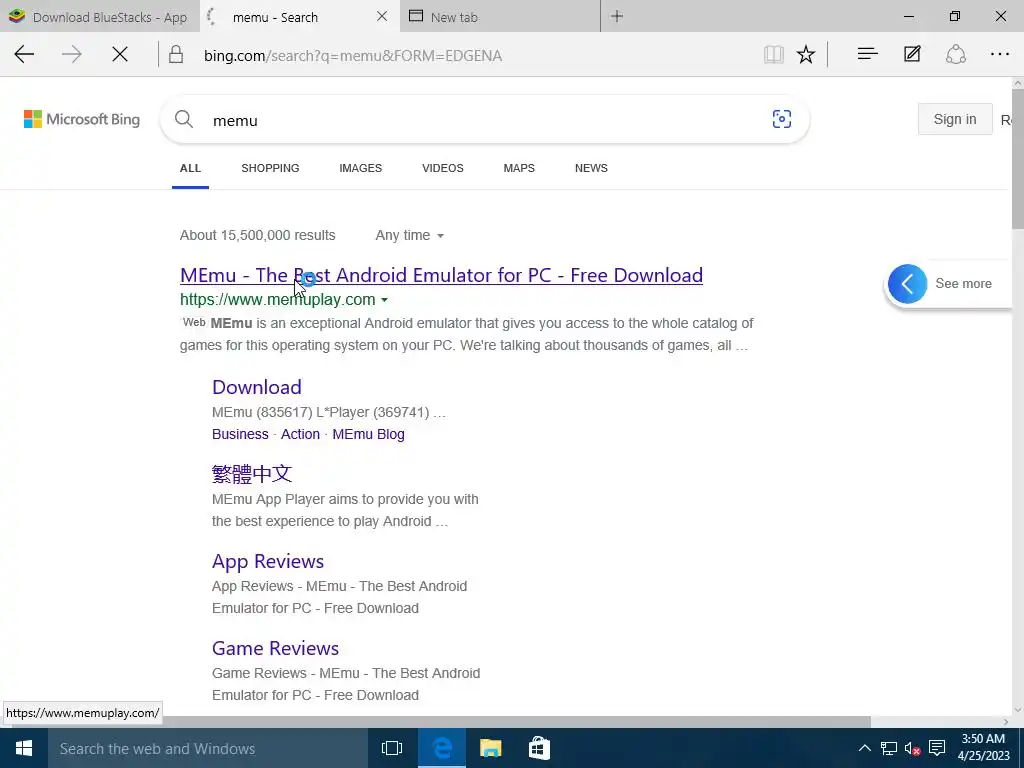1024x768 pixels.
Task: Select the ALL search category
Action: coord(190,168)
